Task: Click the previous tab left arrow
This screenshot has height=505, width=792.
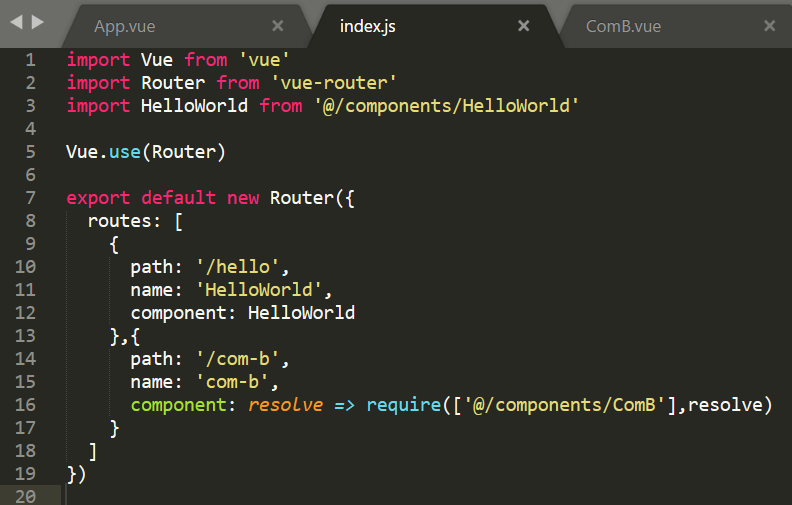Action: click(x=16, y=22)
